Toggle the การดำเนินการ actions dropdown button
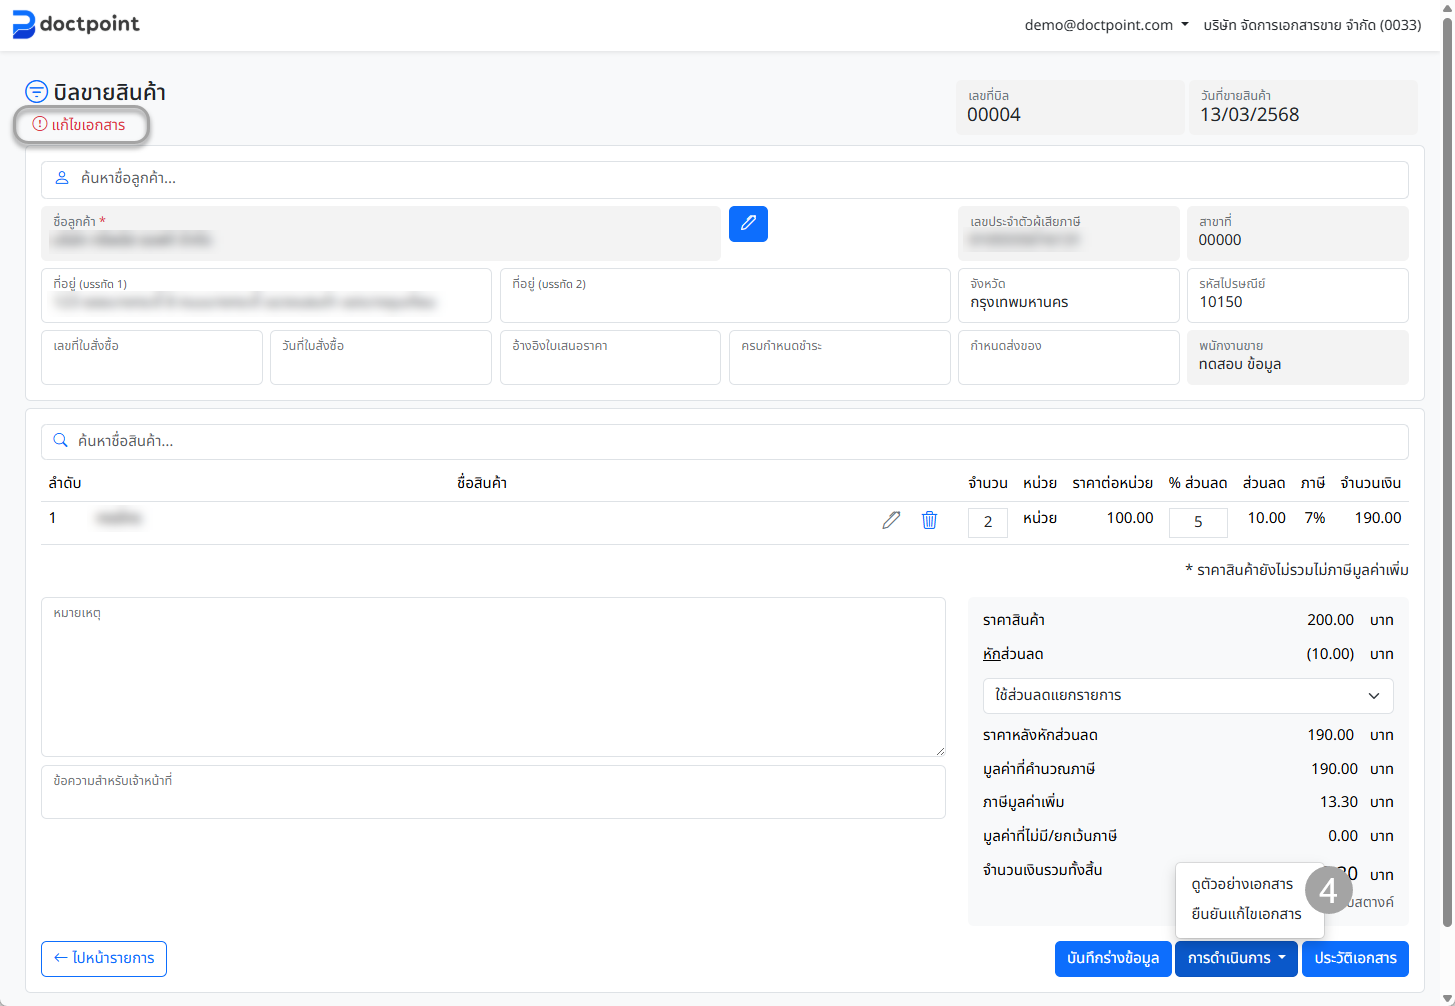The width and height of the screenshot is (1455, 1006). pos(1236,958)
